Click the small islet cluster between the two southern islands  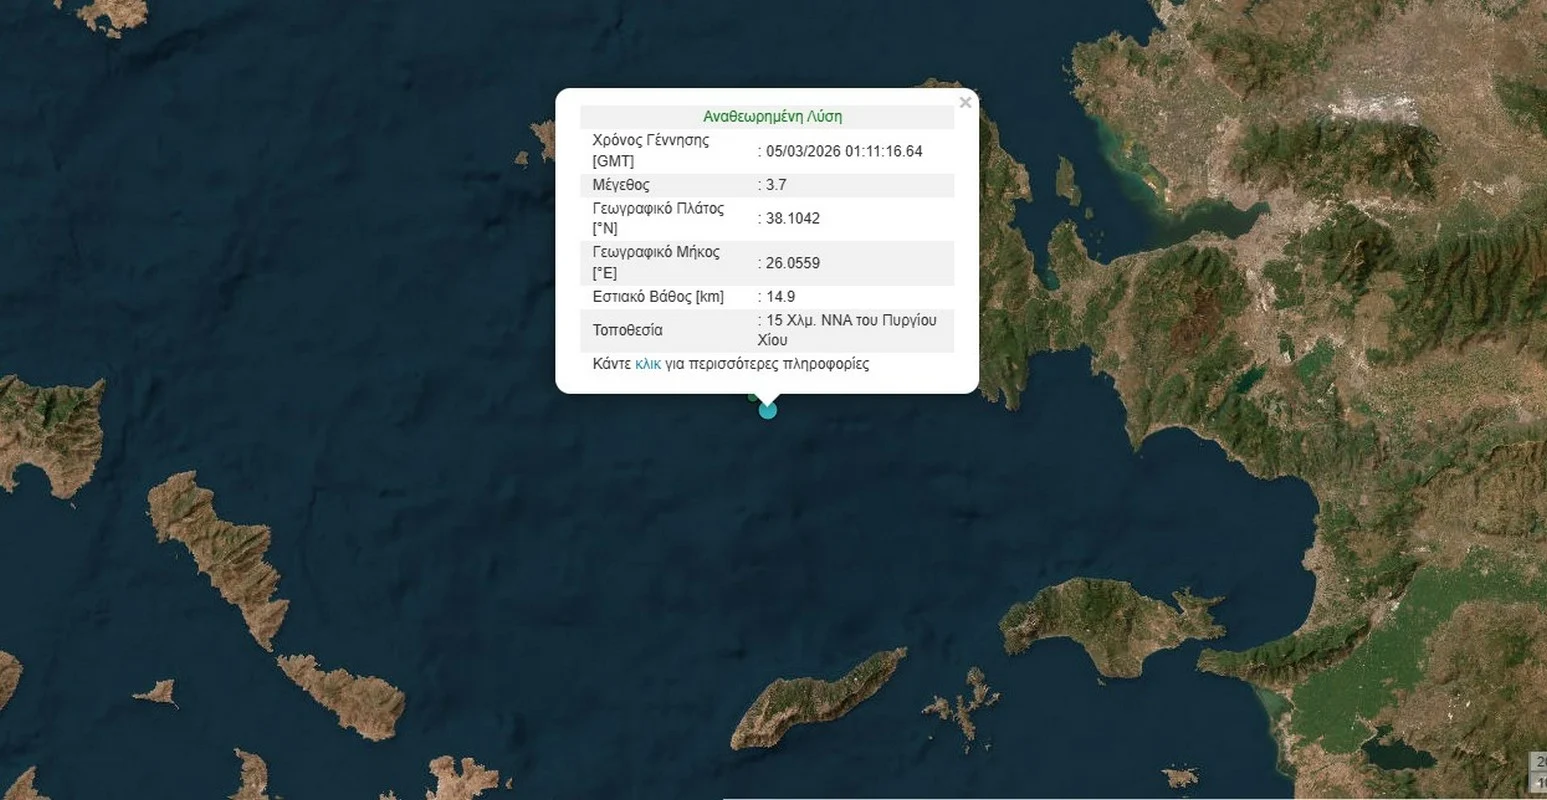pos(963,706)
